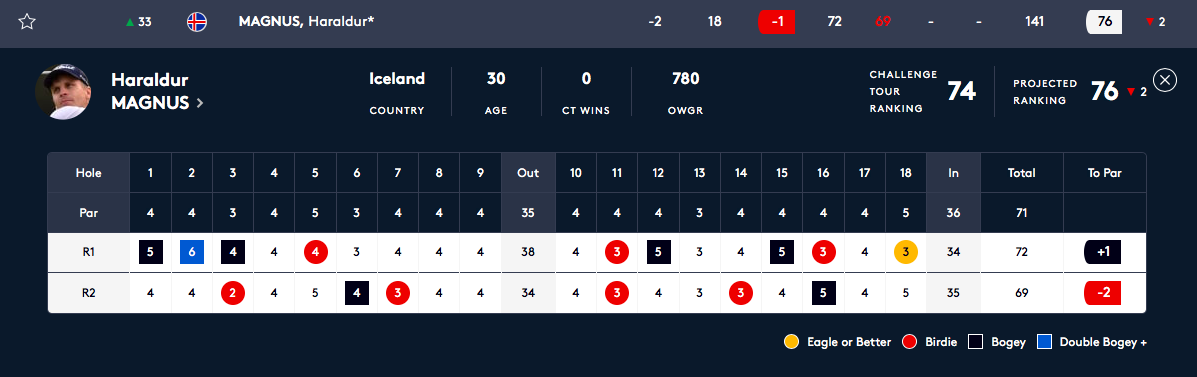Close the player scorecard panel
Image resolution: width=1197 pixels, height=377 pixels.
tap(1164, 79)
